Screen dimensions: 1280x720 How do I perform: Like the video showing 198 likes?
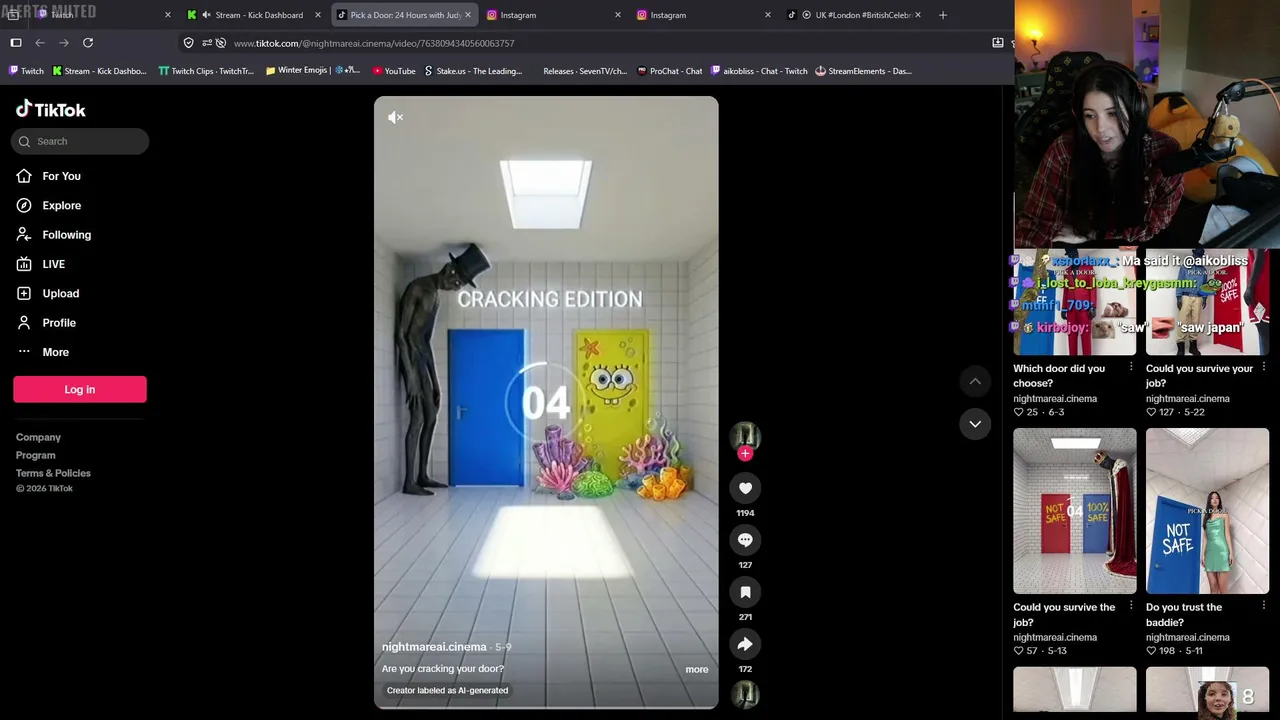[1152, 651]
